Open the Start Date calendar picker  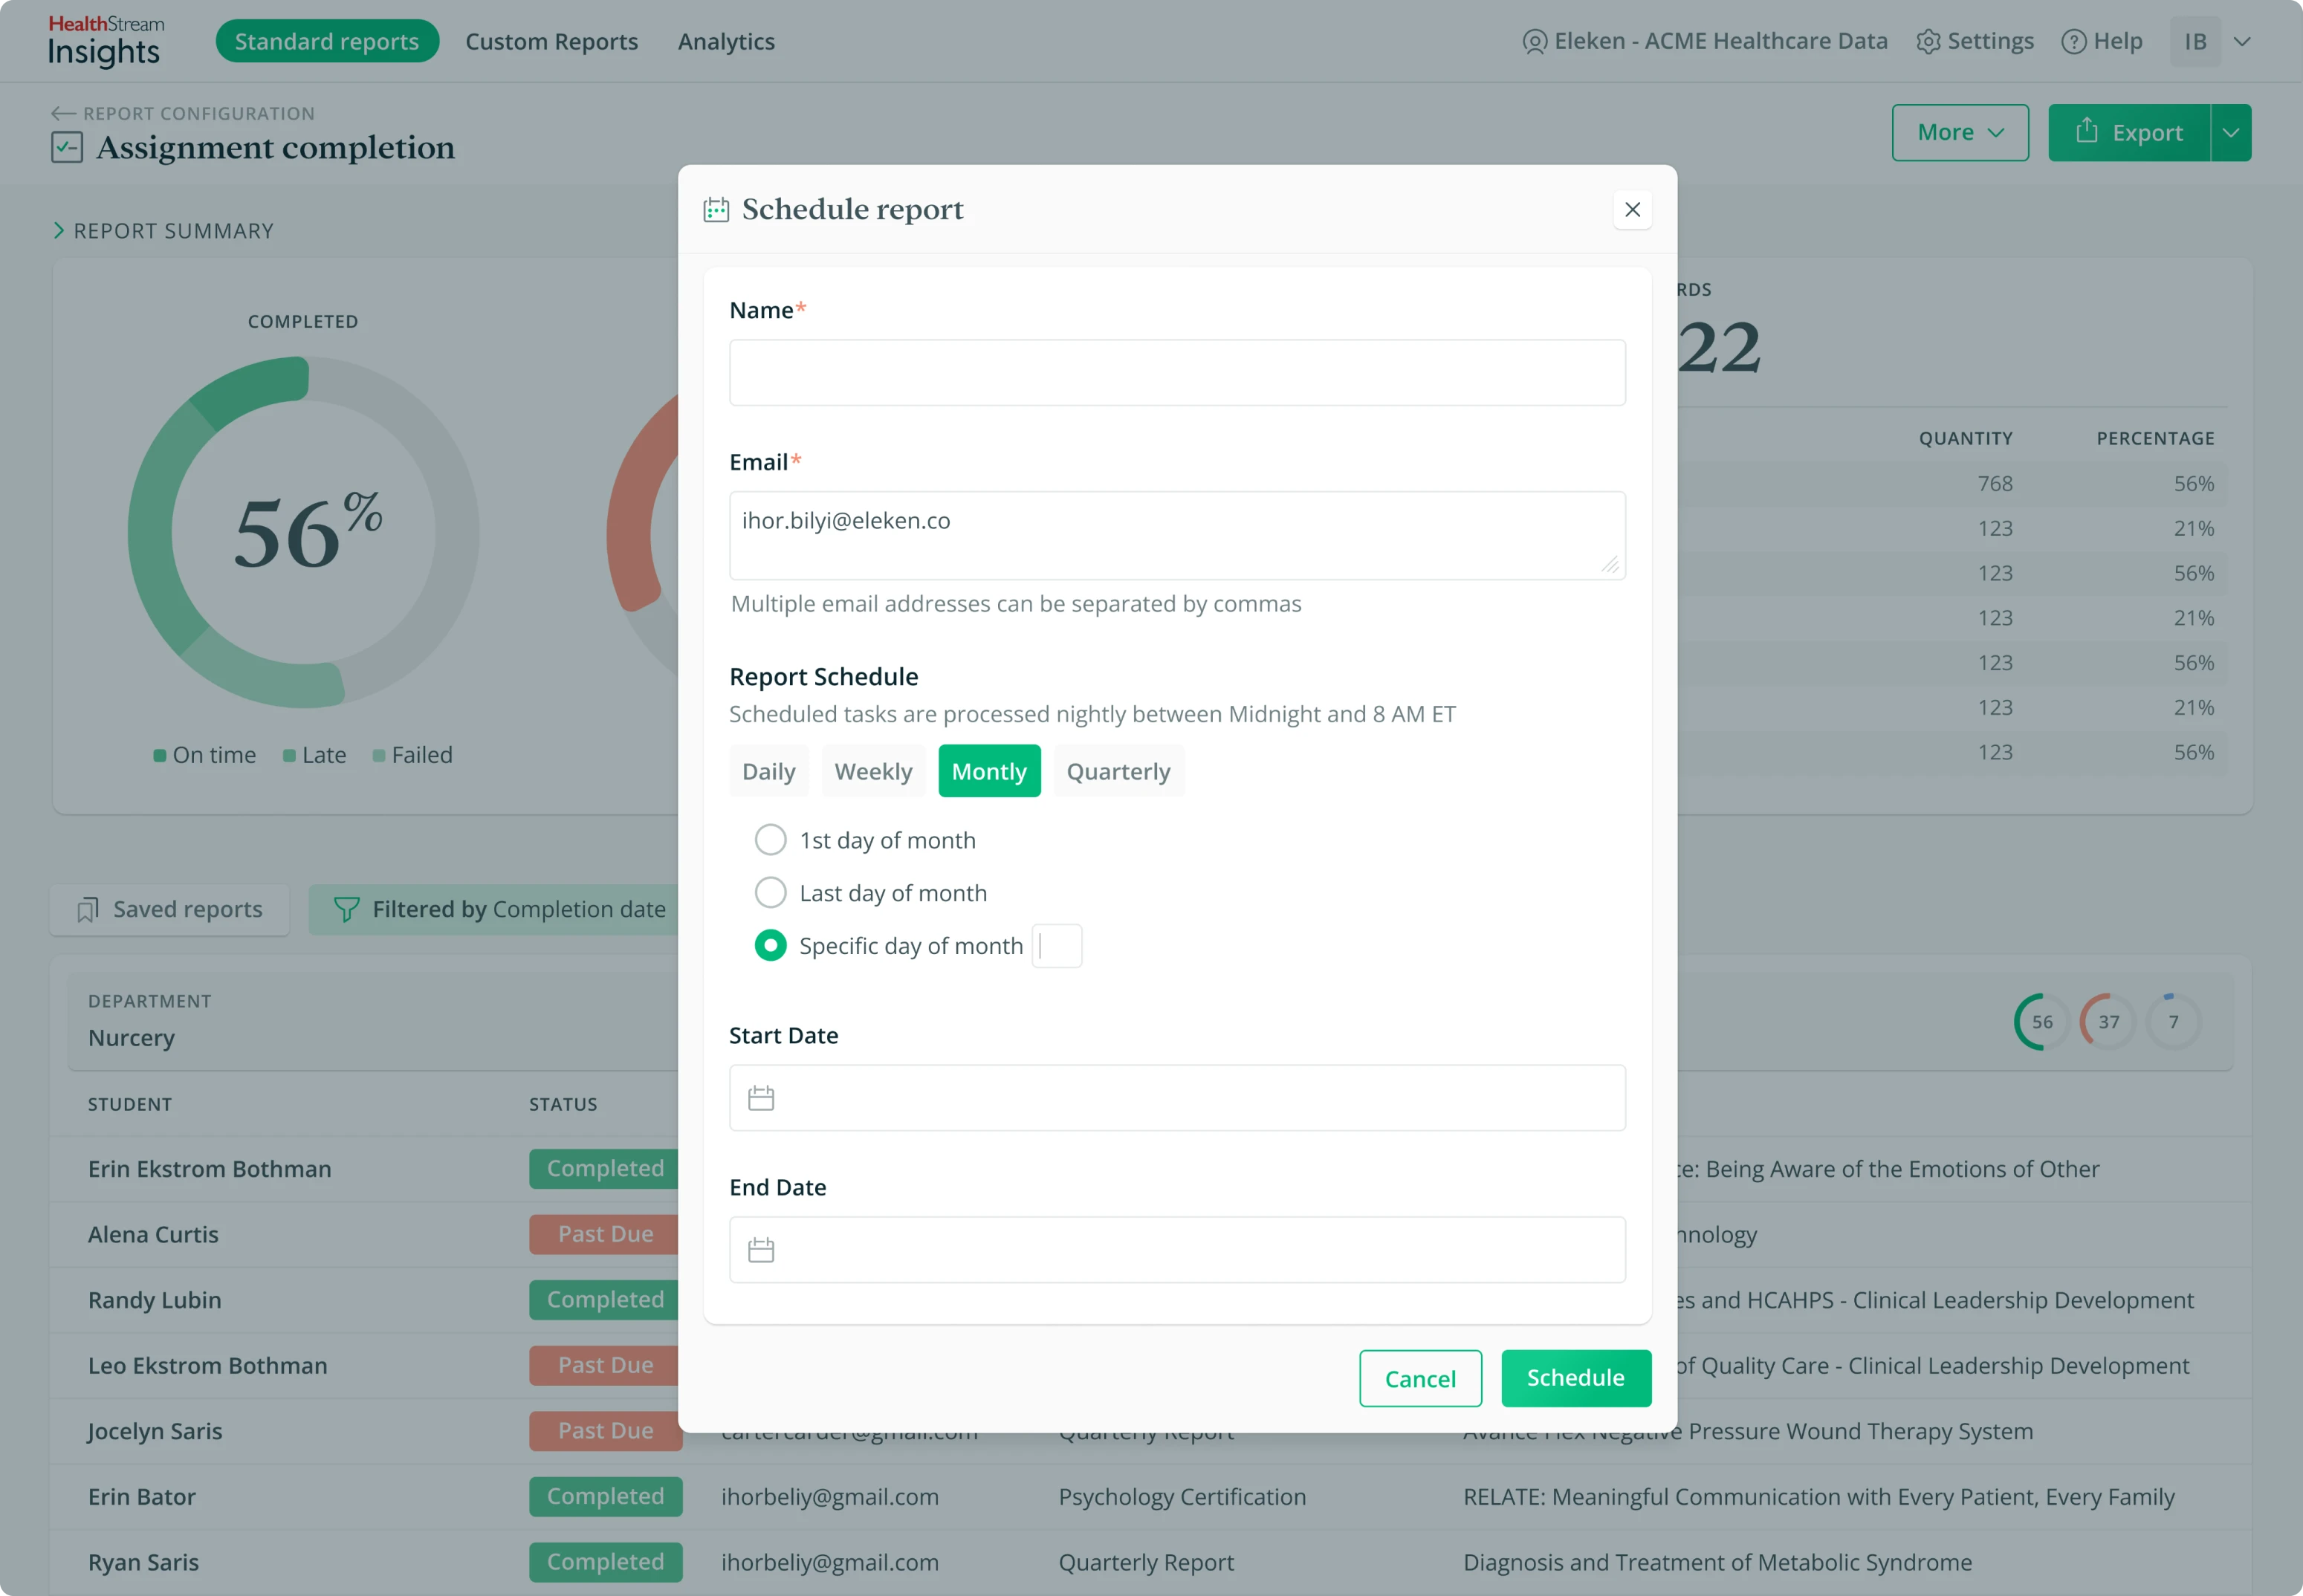point(761,1097)
